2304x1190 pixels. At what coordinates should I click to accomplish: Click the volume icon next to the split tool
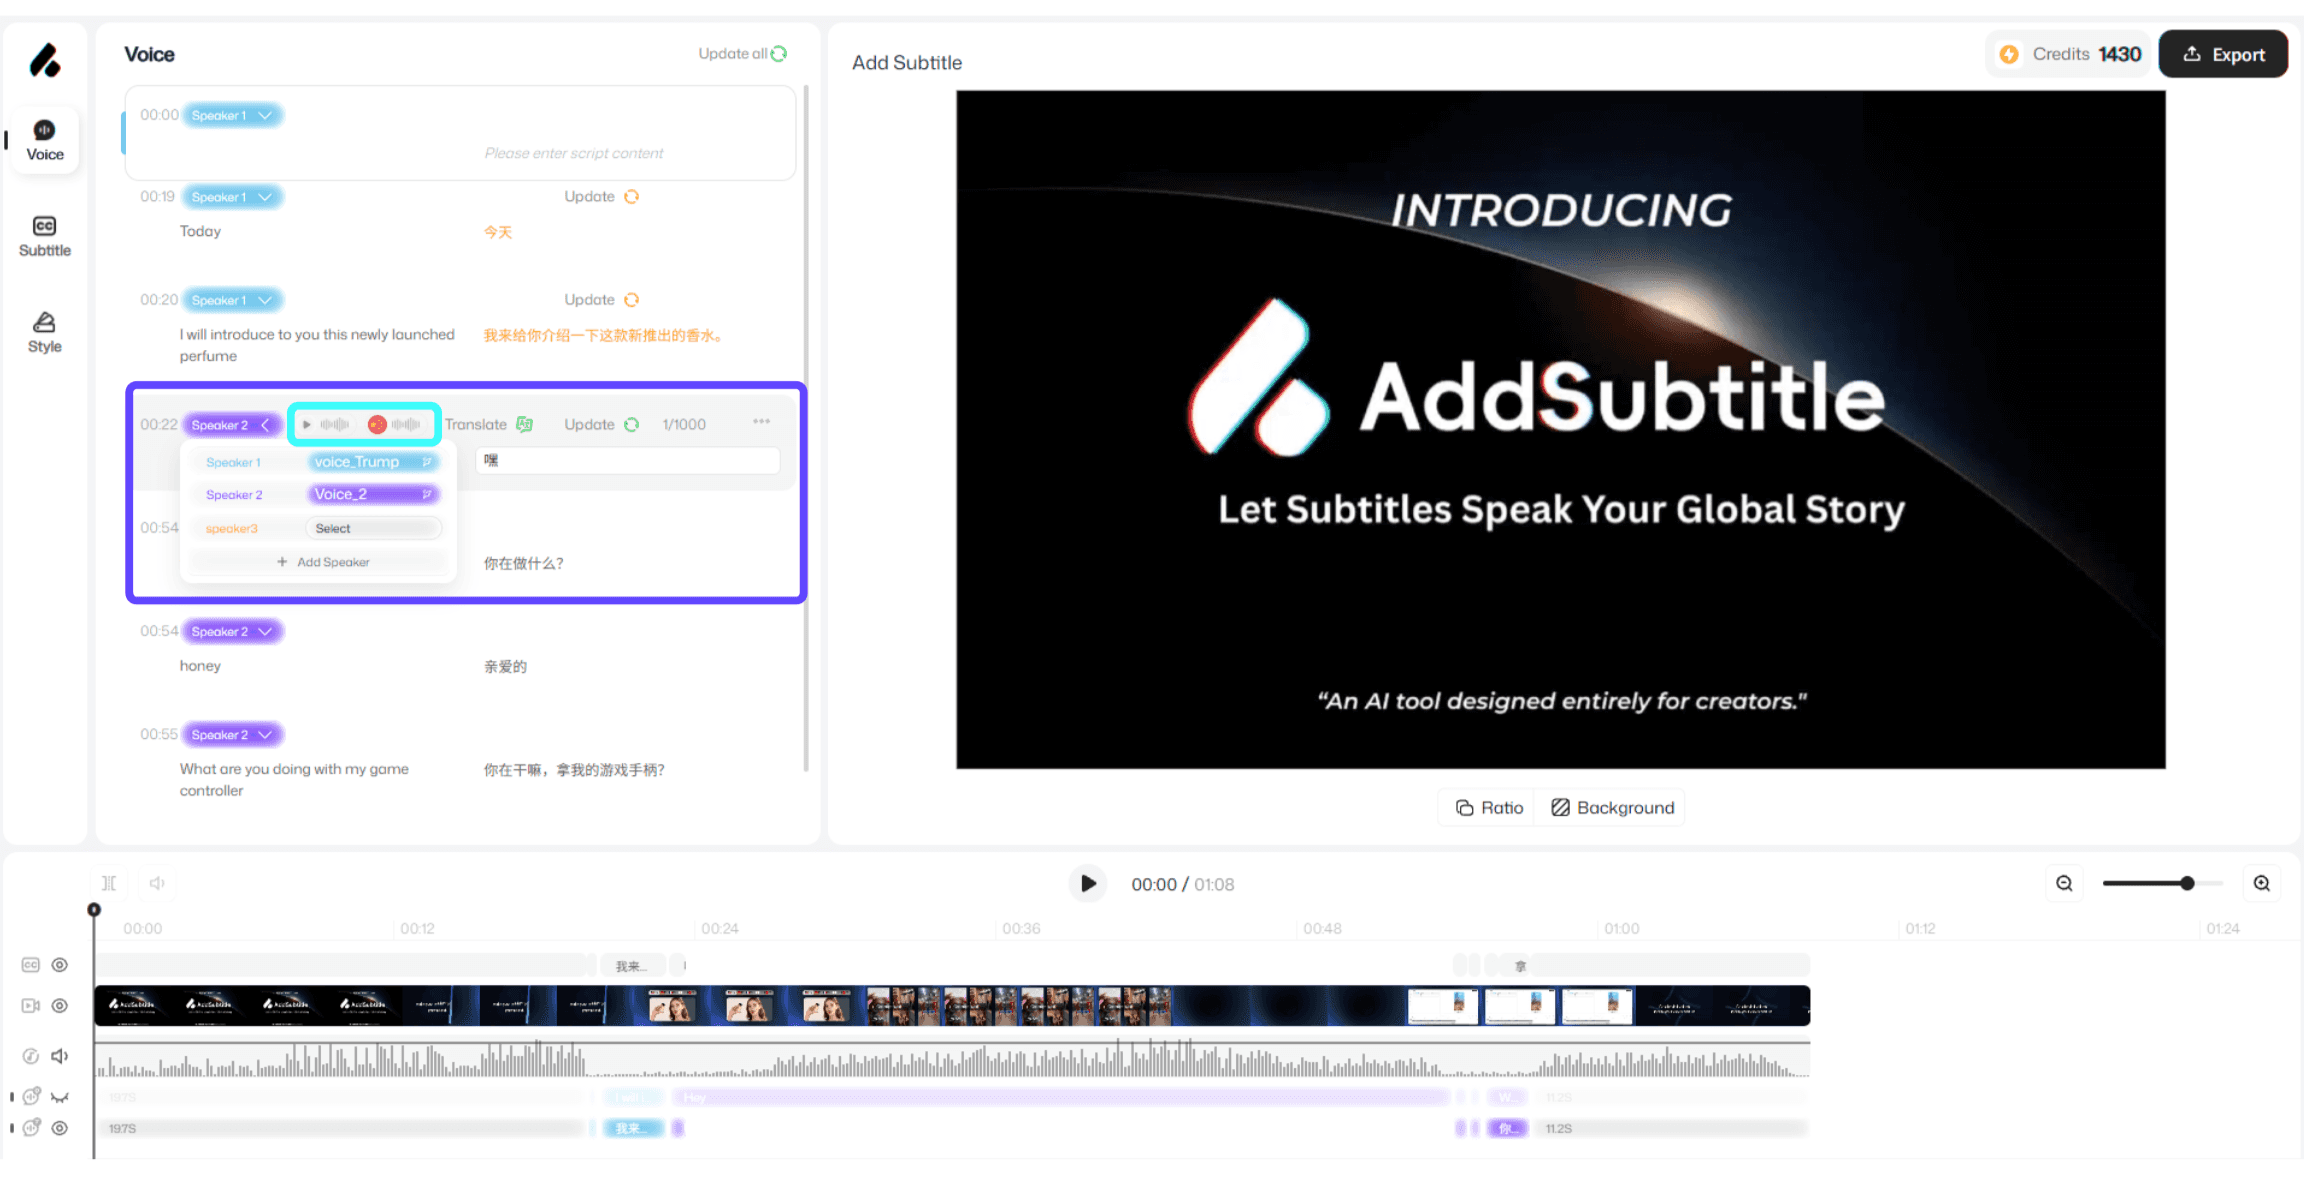click(157, 883)
